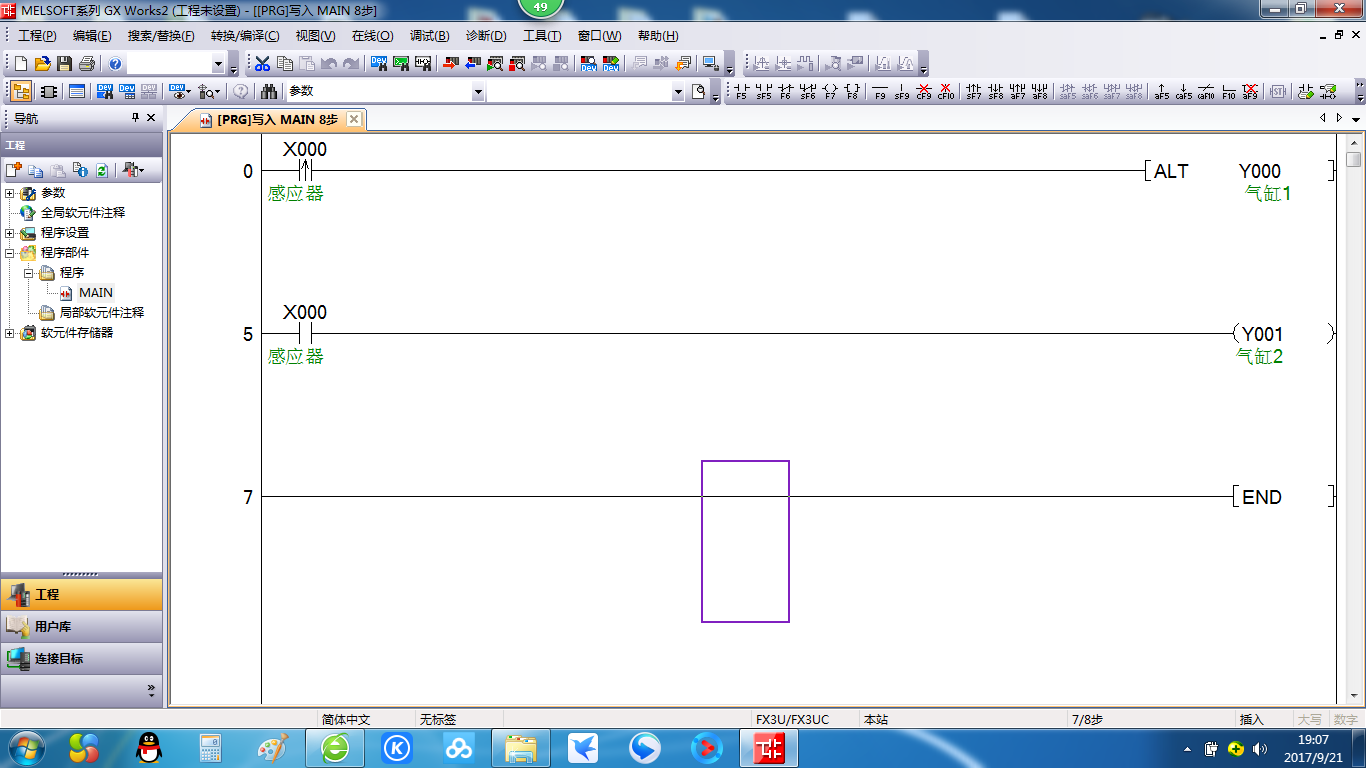Expand the 参数 tree node
1366x768 pixels.
(10, 193)
